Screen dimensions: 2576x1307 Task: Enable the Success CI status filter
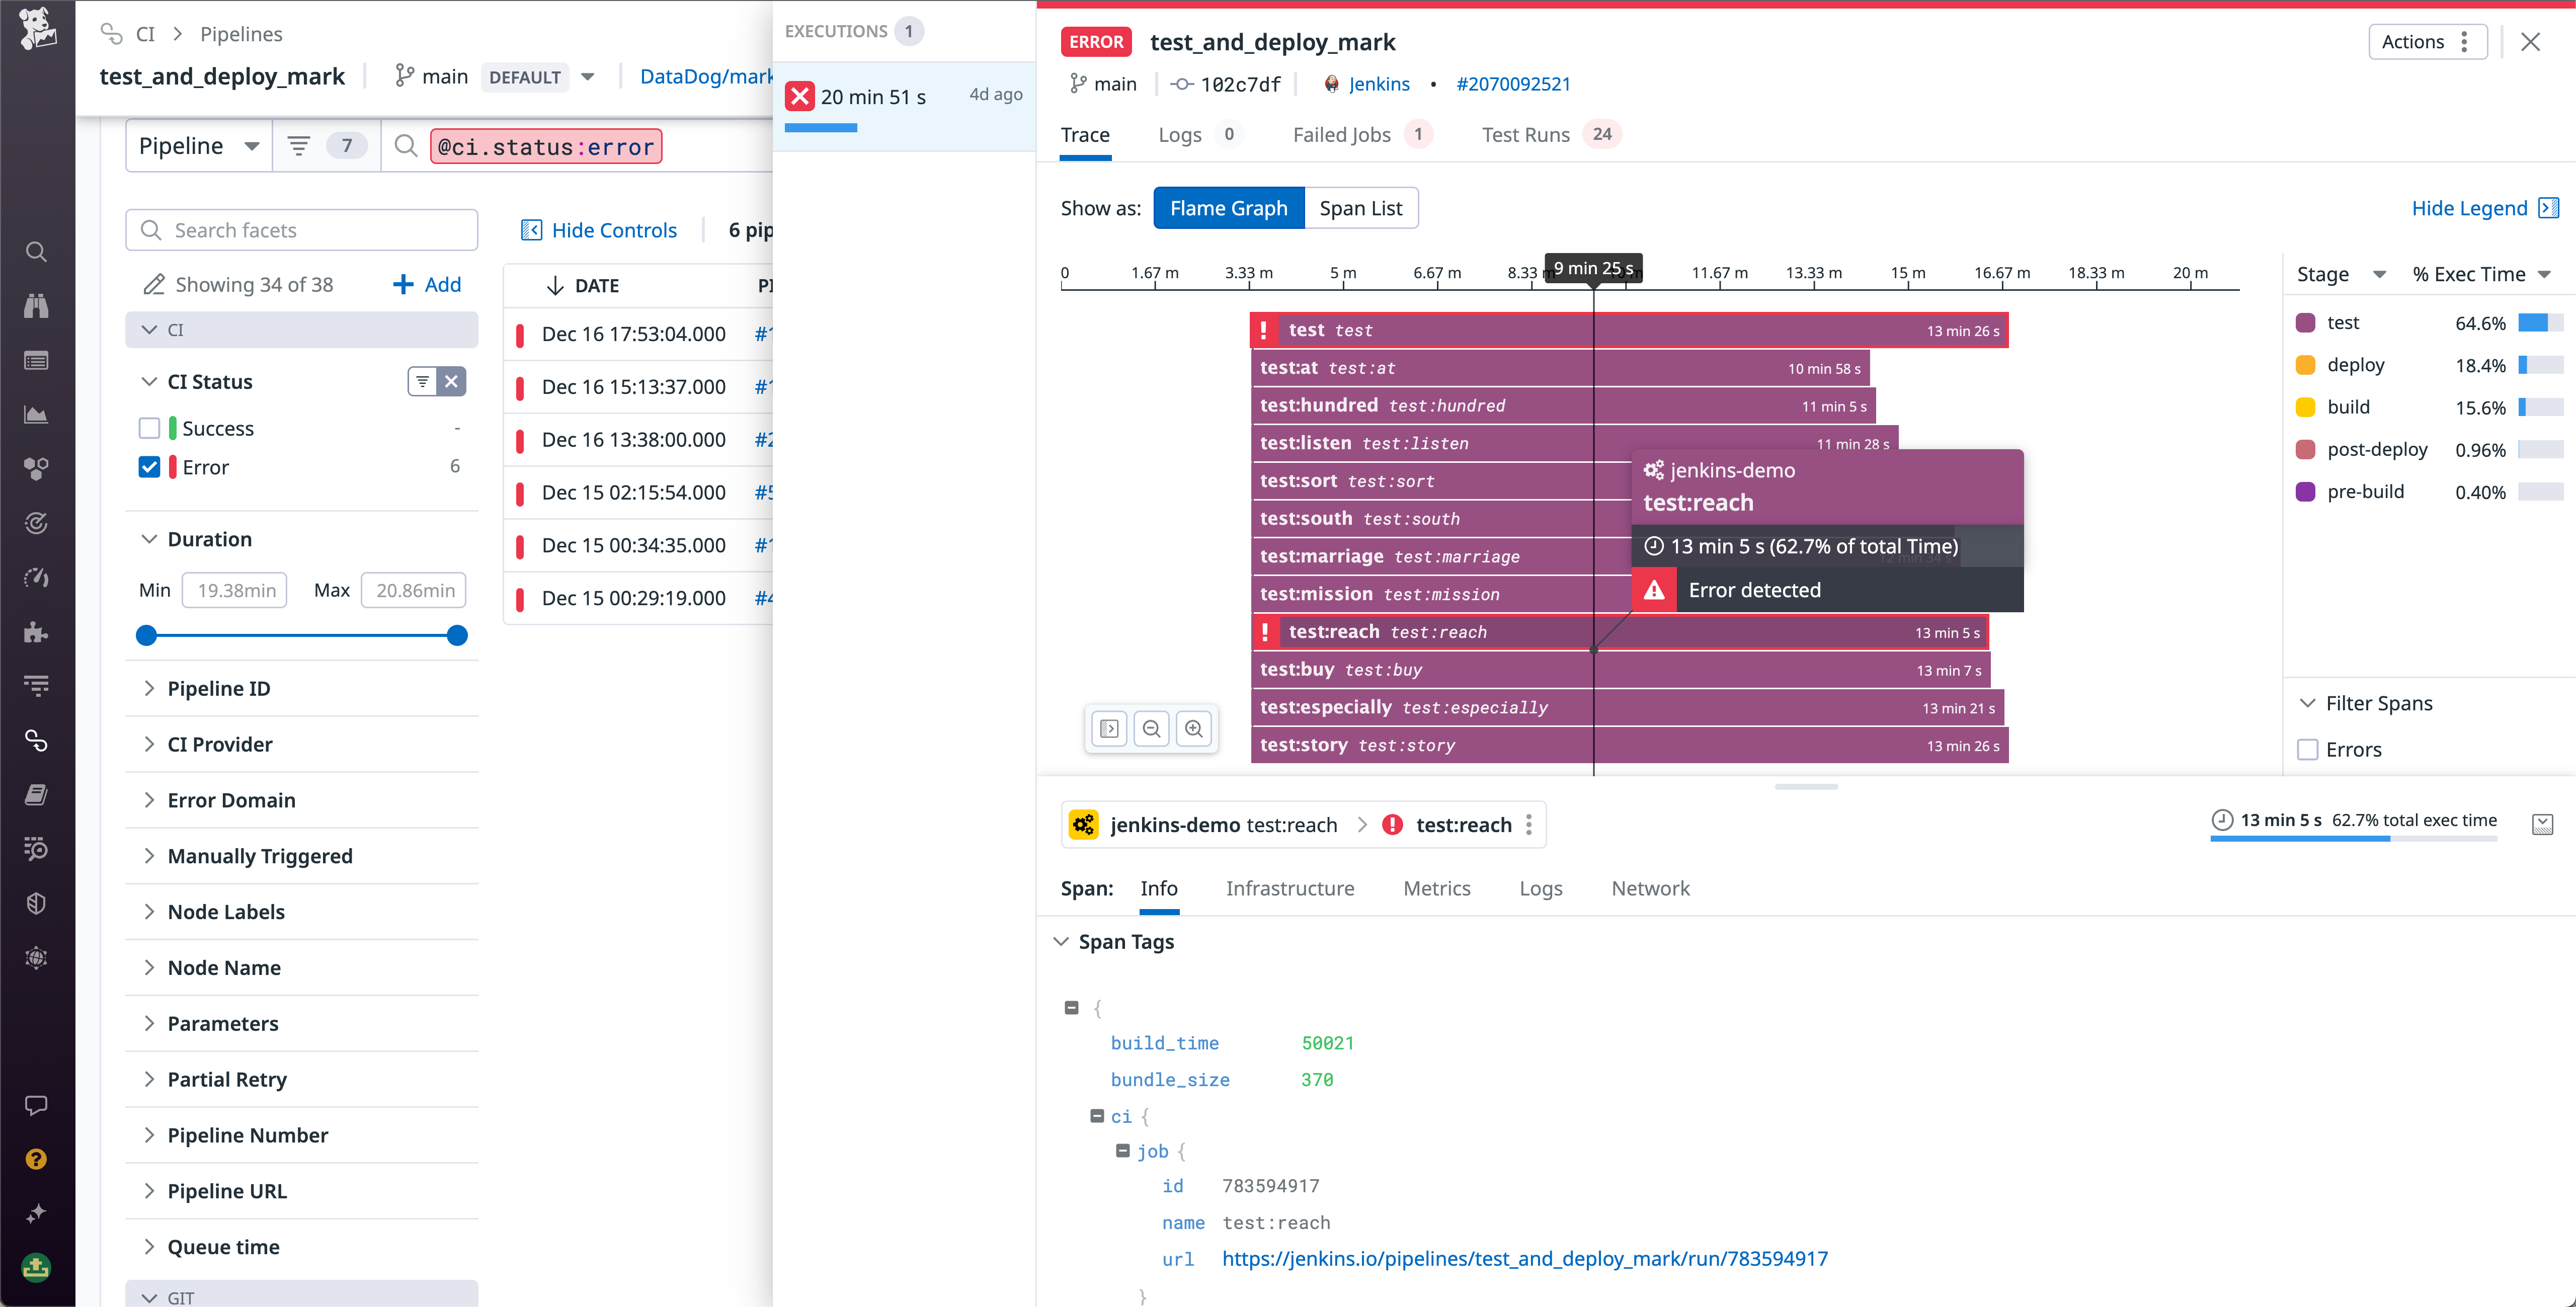coord(149,428)
